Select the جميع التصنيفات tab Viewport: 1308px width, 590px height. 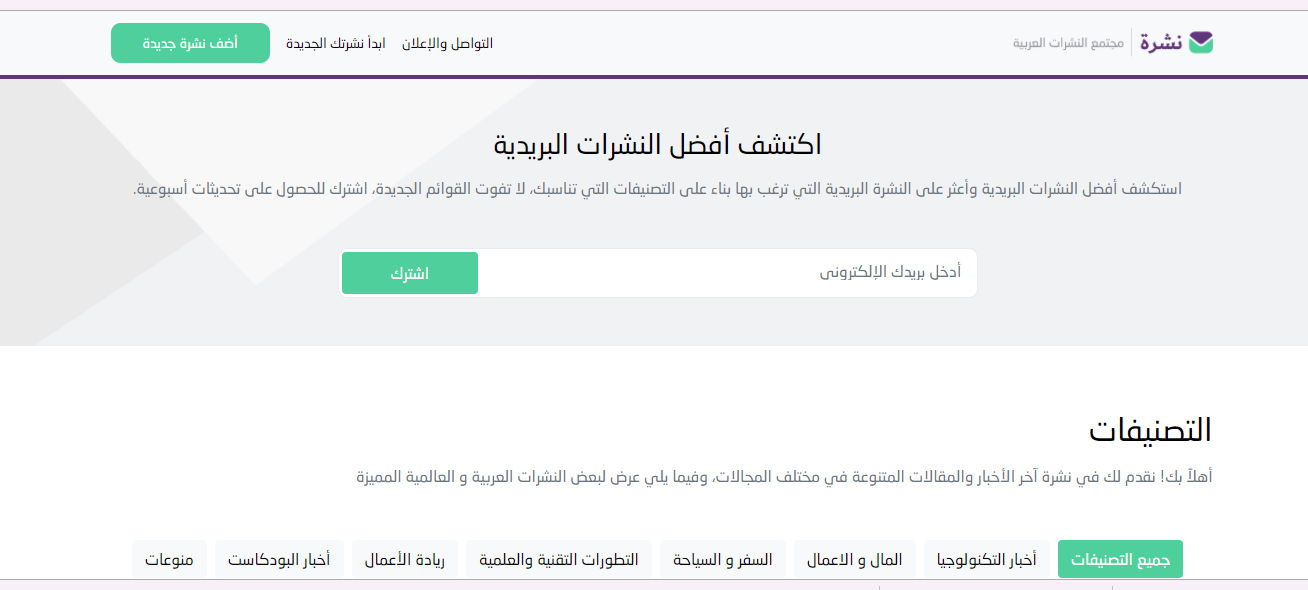1120,559
